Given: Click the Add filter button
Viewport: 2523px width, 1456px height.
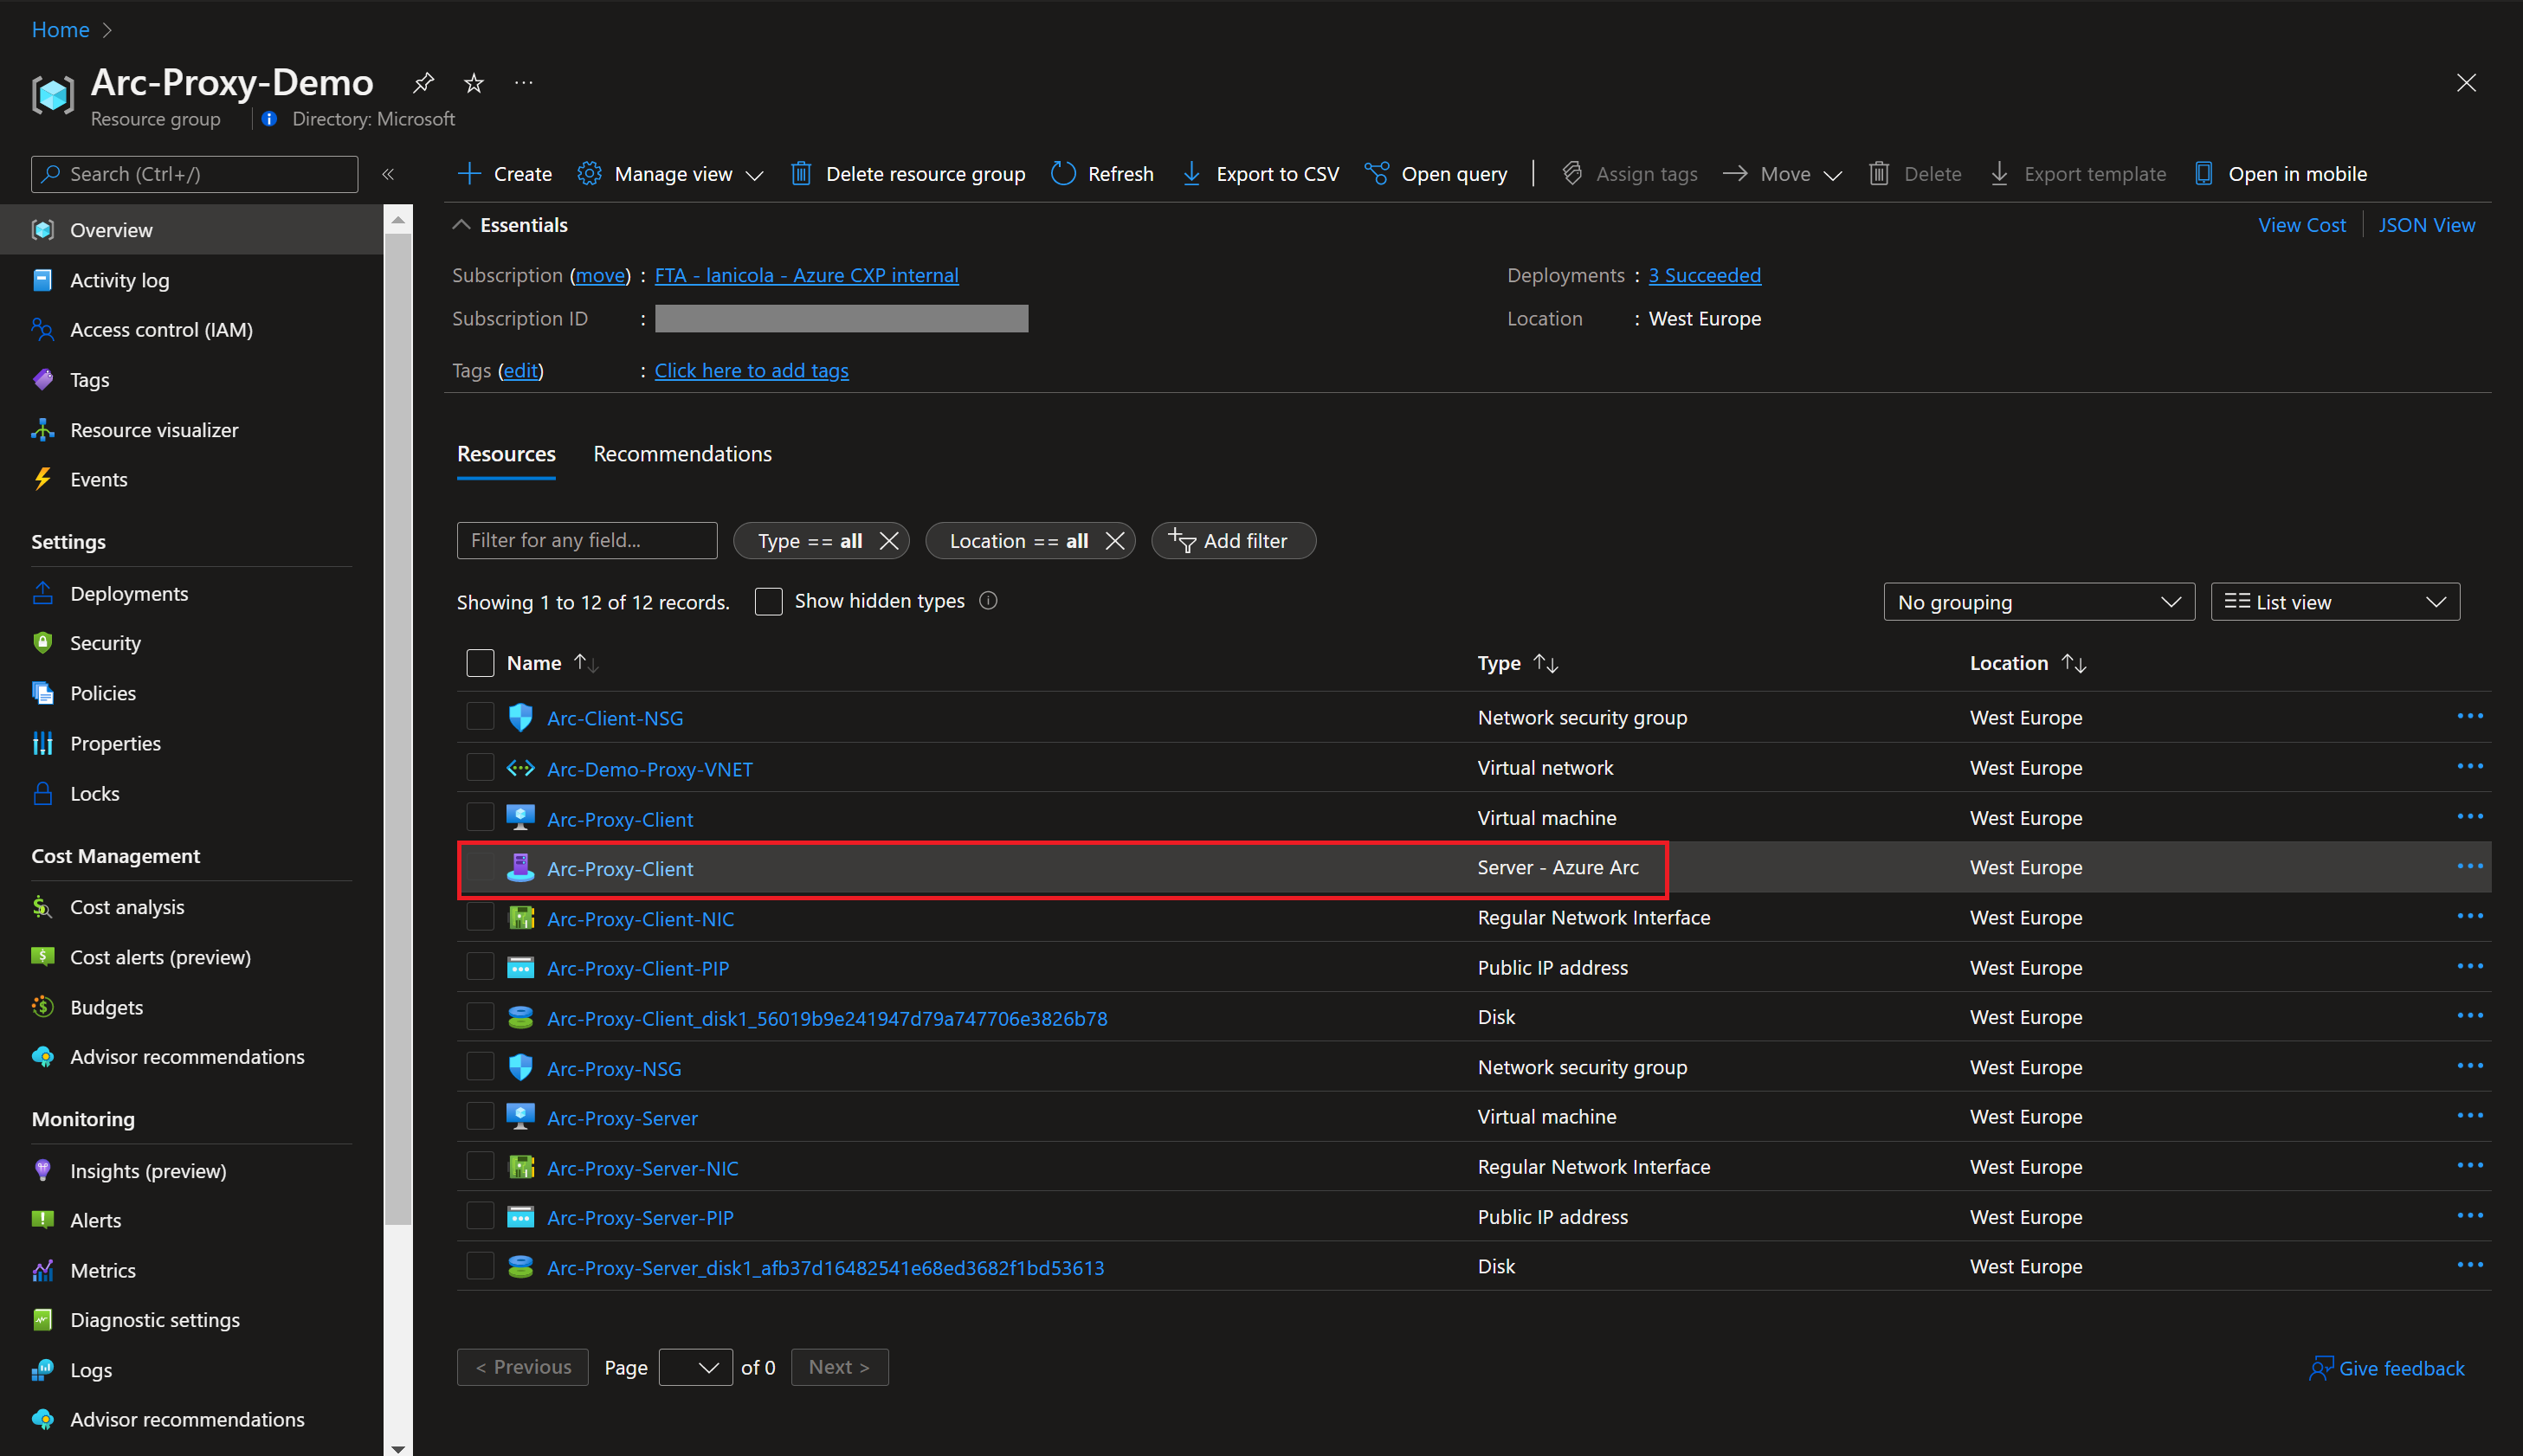Looking at the screenshot, I should point(1232,541).
